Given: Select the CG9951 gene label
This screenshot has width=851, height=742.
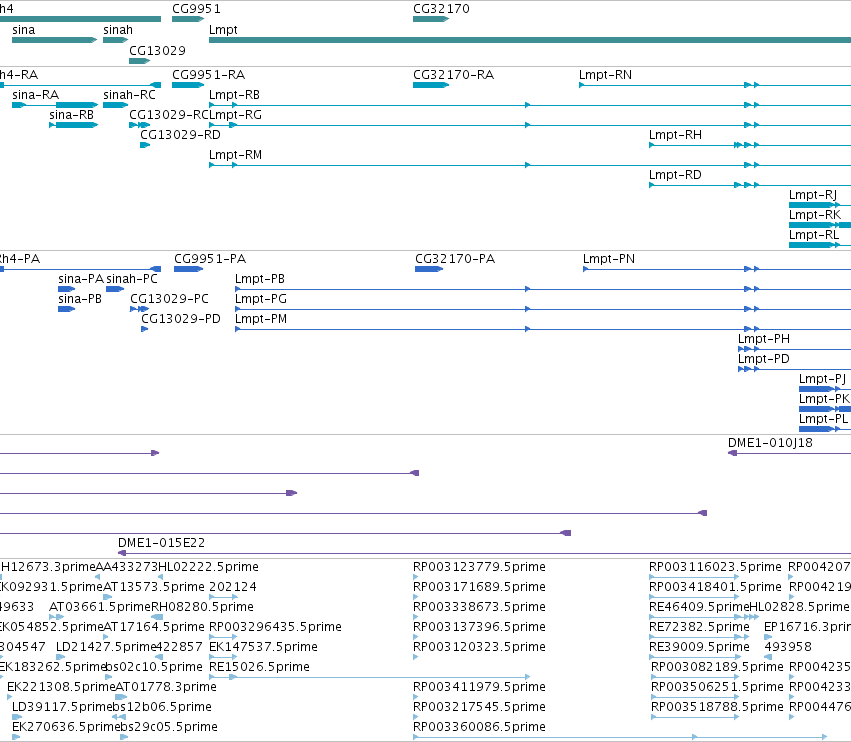Looking at the screenshot, I should pos(196,9).
